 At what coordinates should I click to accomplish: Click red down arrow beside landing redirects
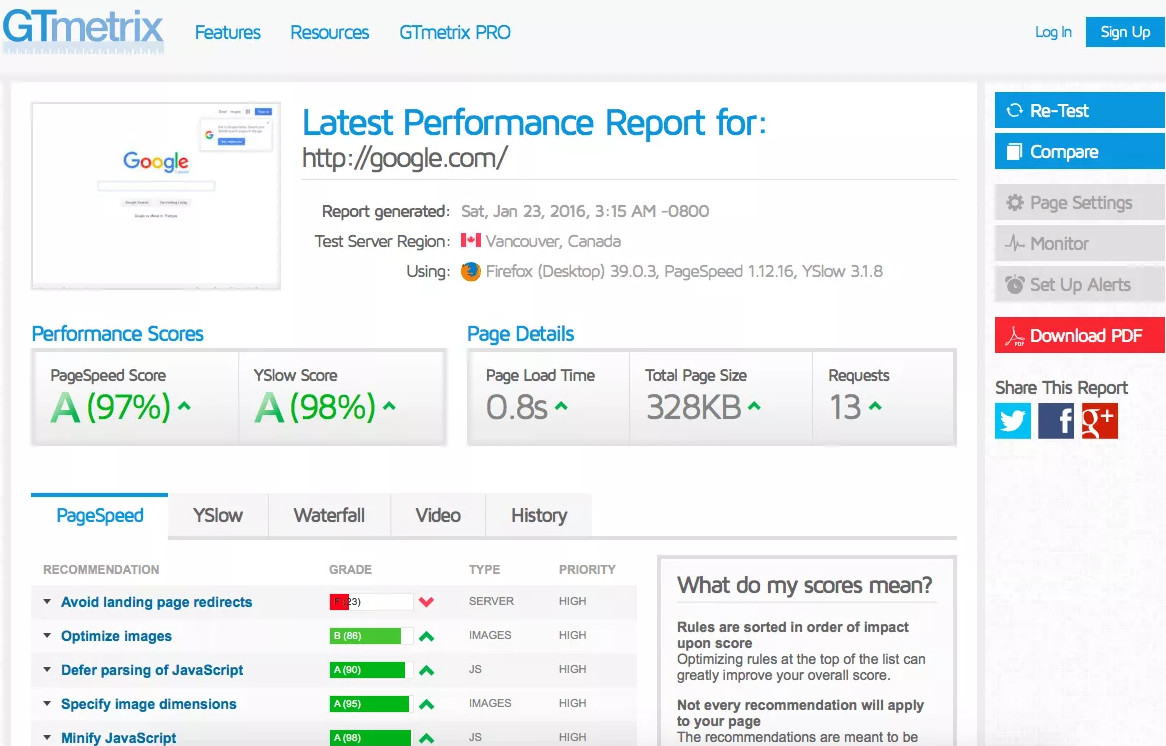click(426, 602)
